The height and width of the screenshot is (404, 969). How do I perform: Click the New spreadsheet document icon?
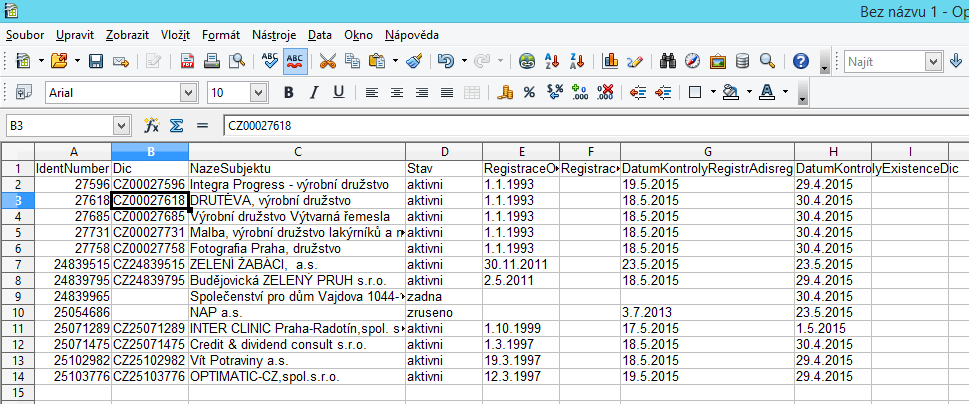[23, 61]
